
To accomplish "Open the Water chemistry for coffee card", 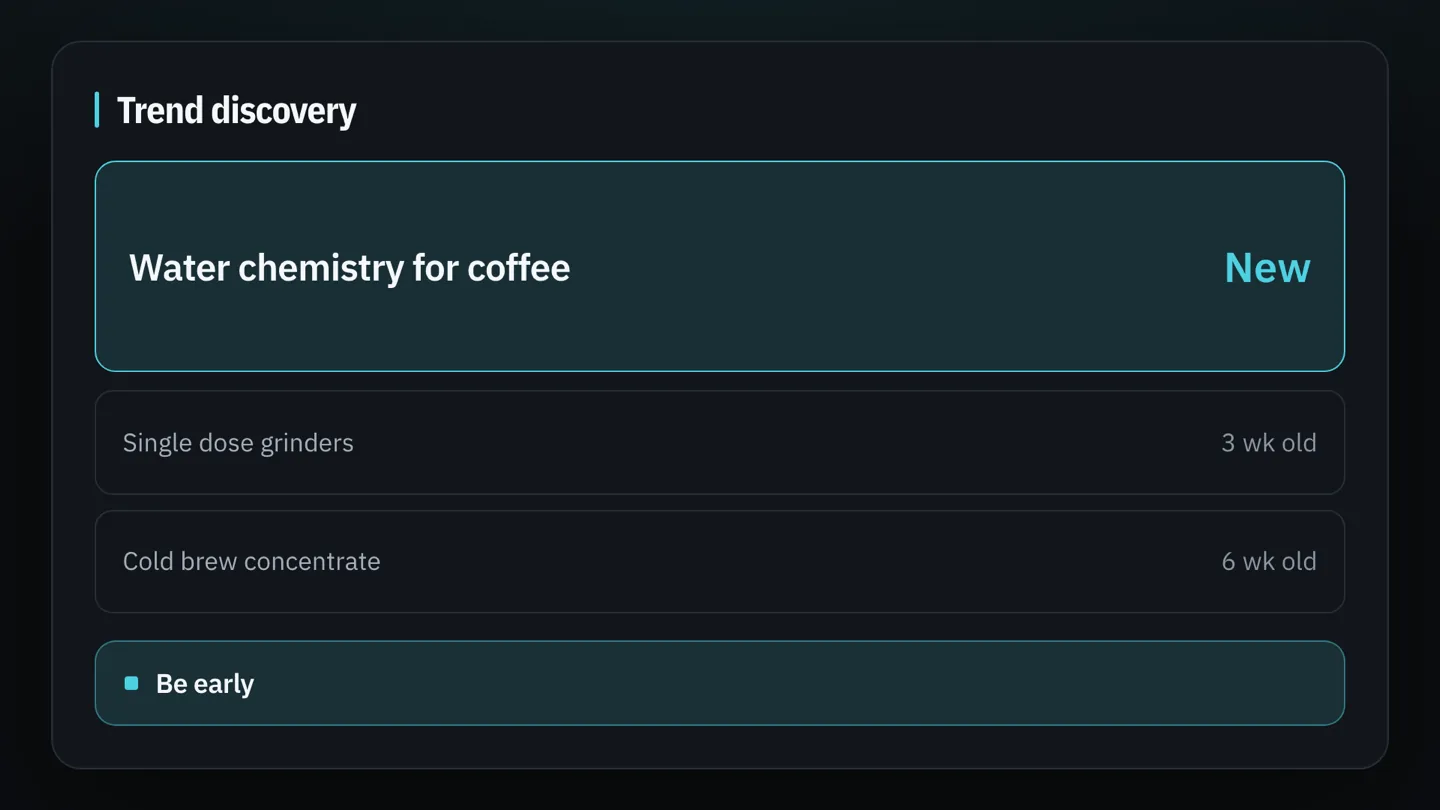I will click(720, 266).
